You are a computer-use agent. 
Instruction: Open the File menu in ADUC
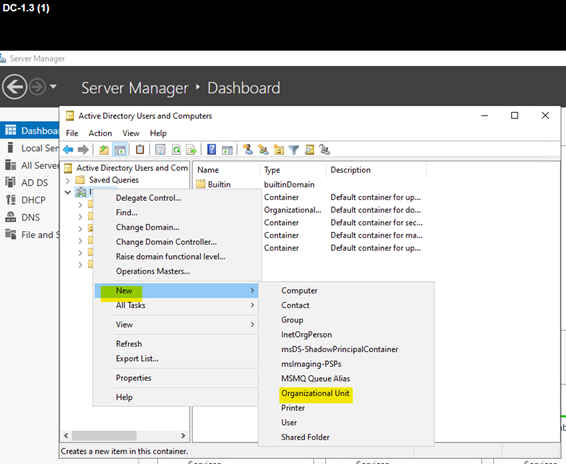(x=72, y=133)
